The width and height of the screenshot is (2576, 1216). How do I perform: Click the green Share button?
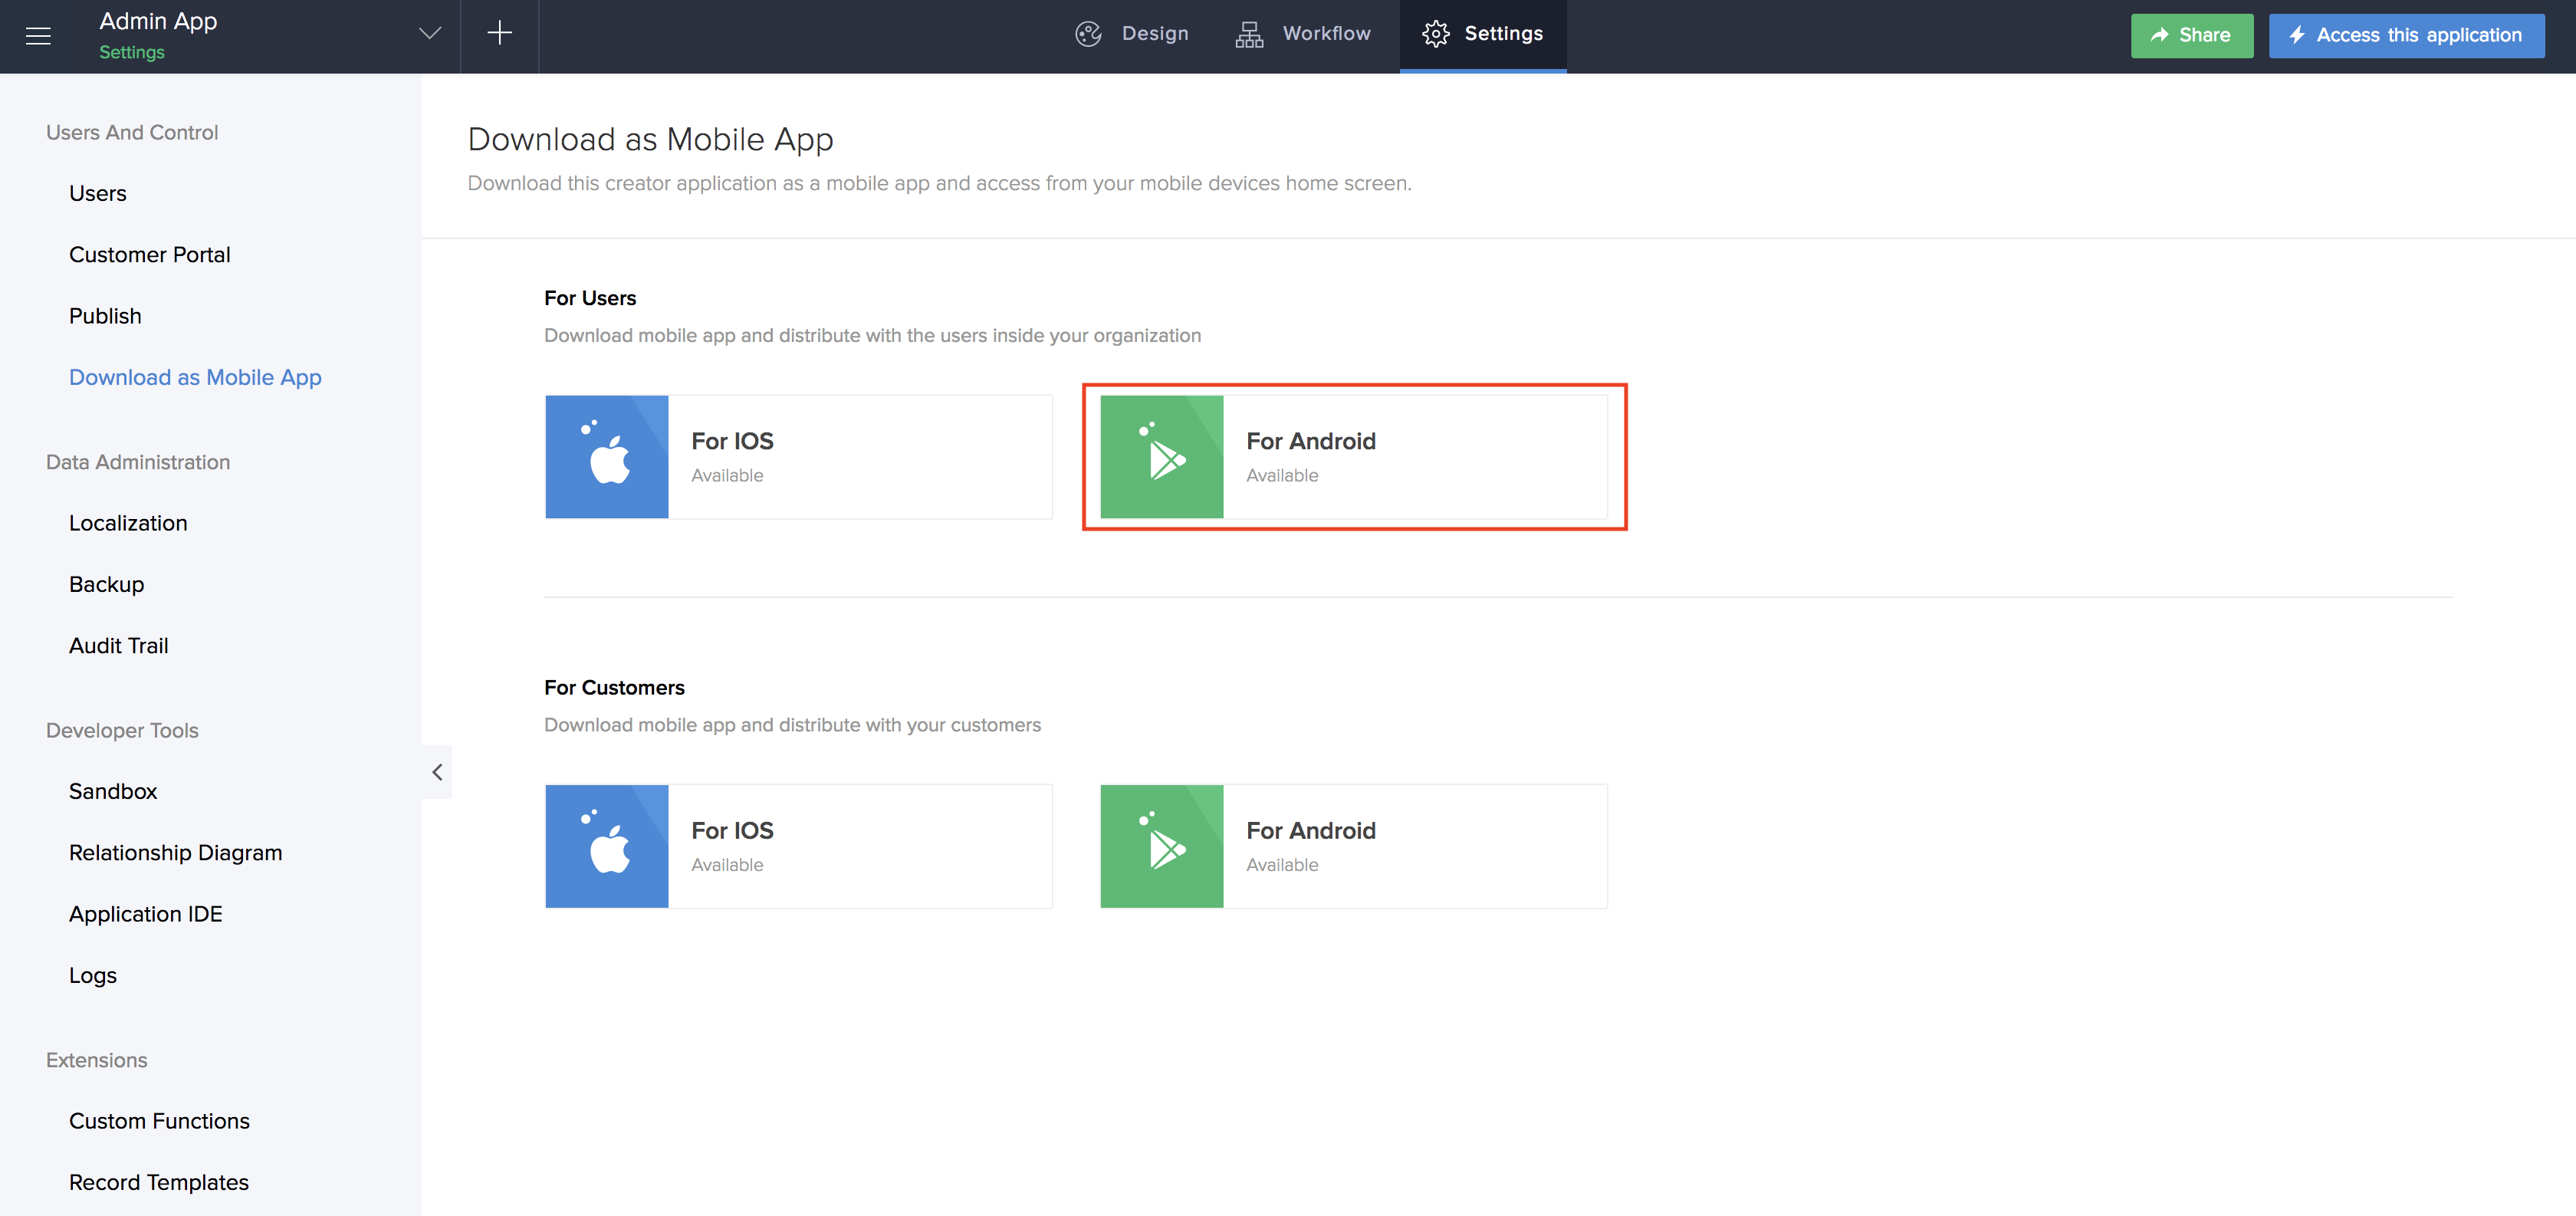pyautogui.click(x=2191, y=36)
